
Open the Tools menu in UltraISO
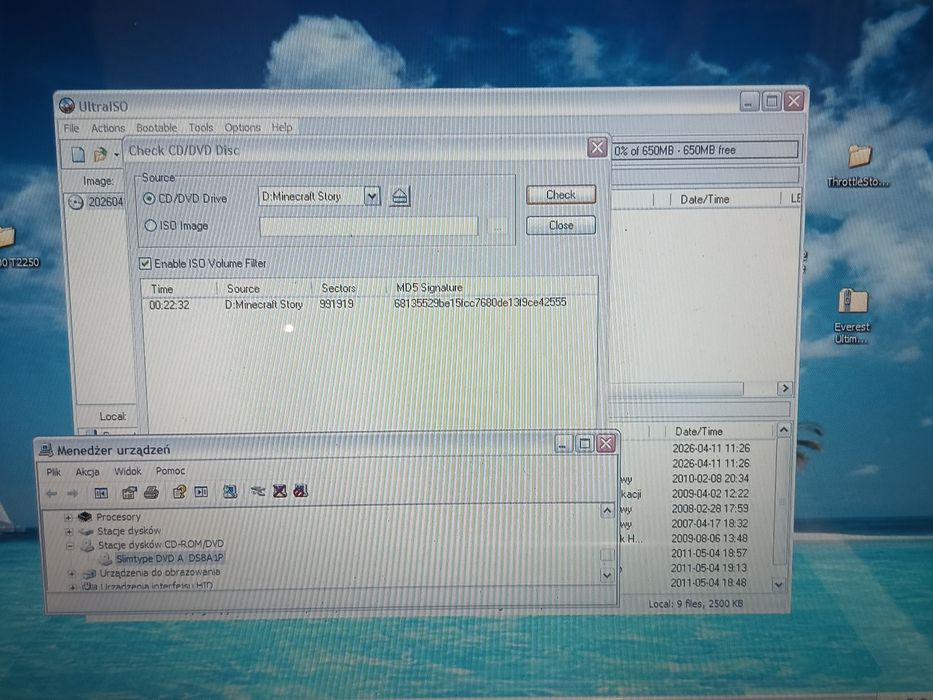(x=201, y=127)
